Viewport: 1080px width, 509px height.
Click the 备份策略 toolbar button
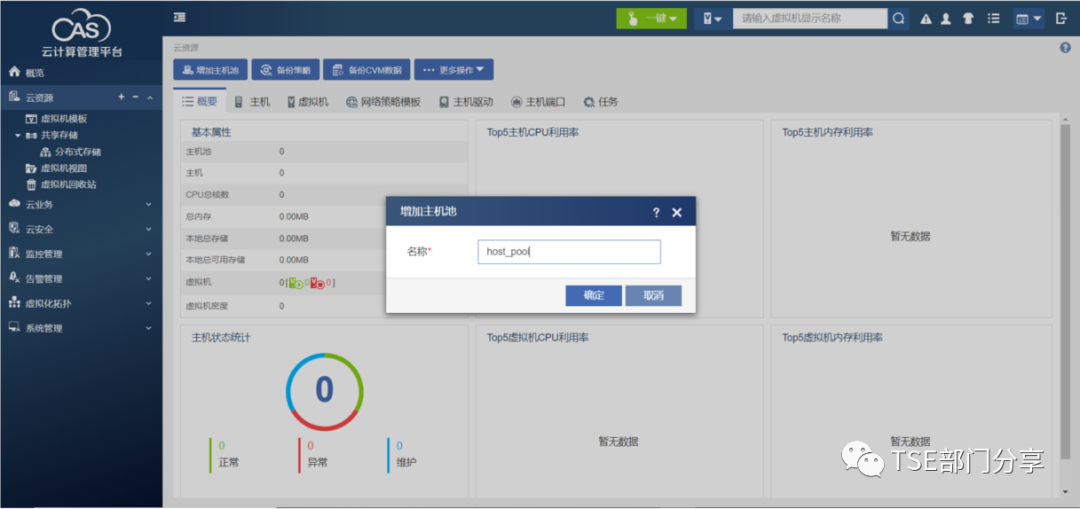tap(285, 70)
